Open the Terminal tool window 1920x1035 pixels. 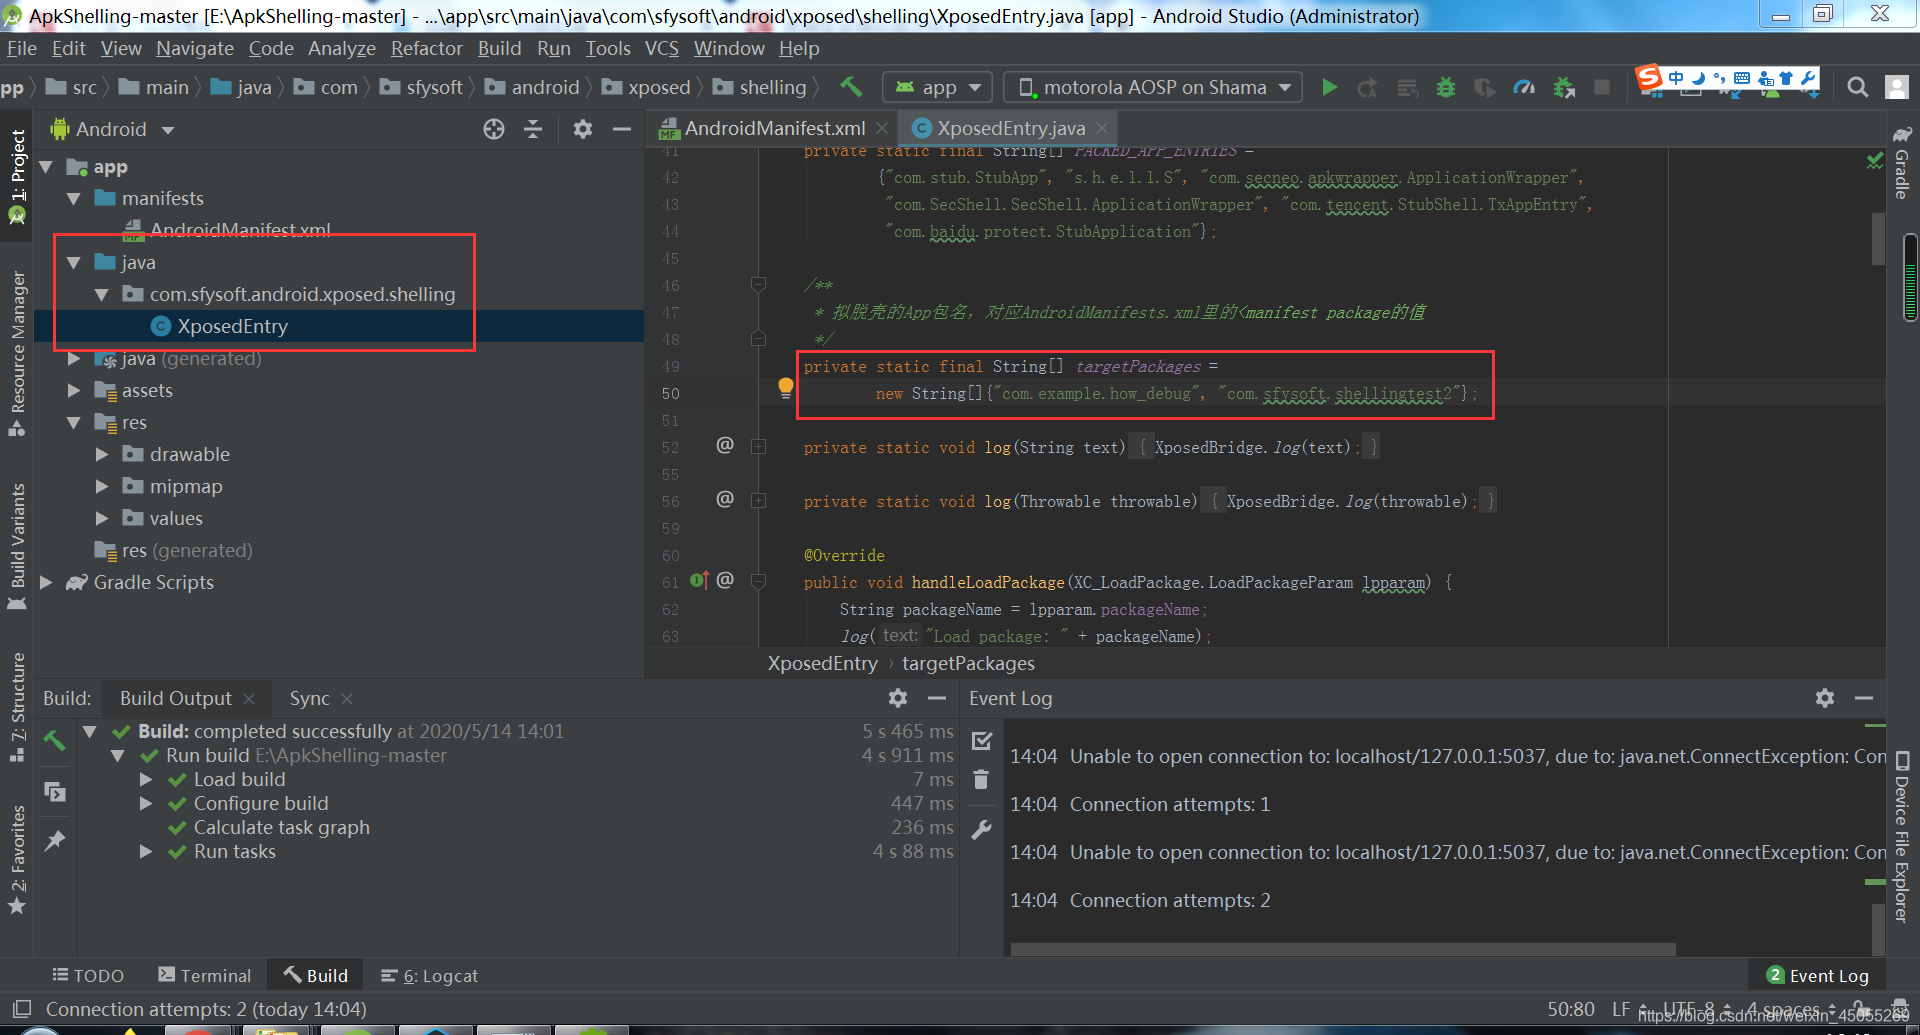click(205, 975)
